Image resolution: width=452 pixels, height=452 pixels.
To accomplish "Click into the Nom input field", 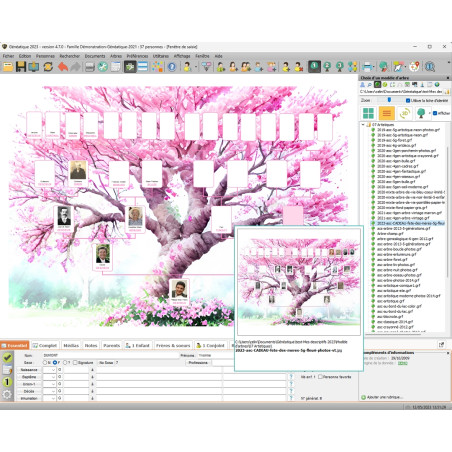I will coord(111,355).
